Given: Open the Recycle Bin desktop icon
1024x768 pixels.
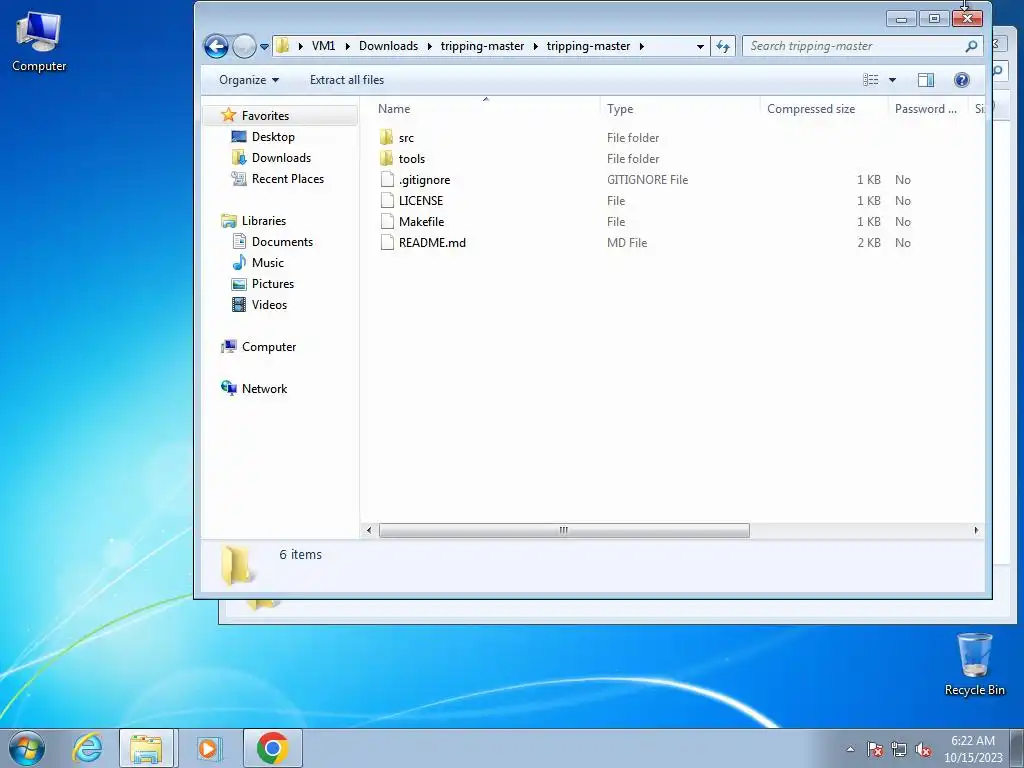Looking at the screenshot, I should tap(974, 665).
